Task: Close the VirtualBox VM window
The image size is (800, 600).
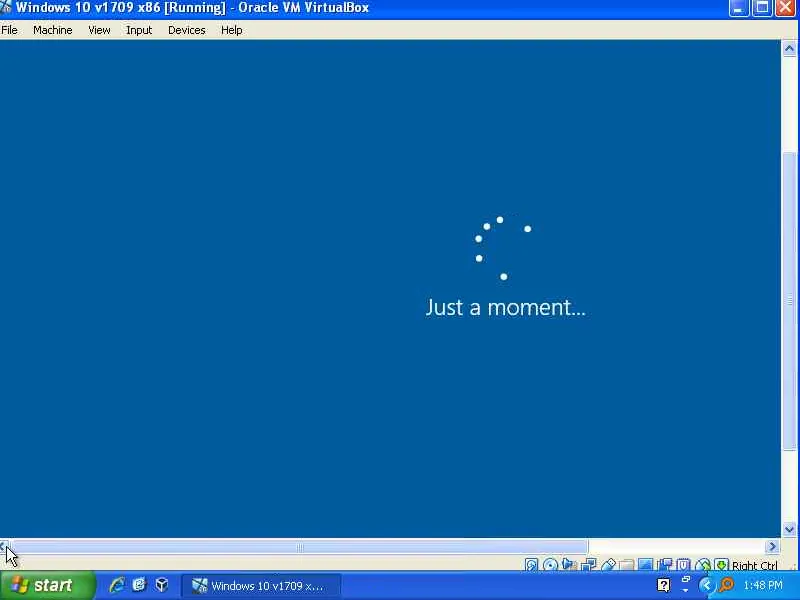Action: point(786,8)
